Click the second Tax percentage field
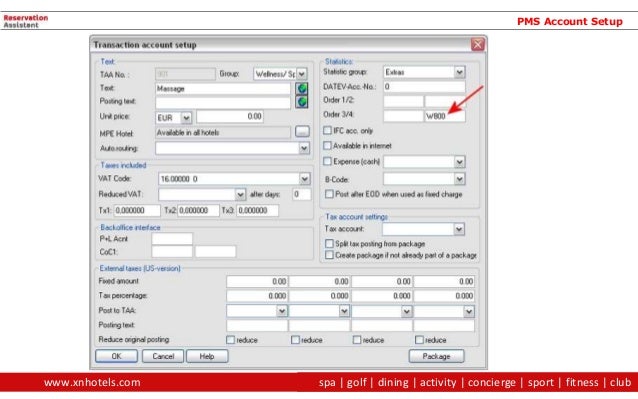Screen dimensions: 638x399 click(x=320, y=296)
